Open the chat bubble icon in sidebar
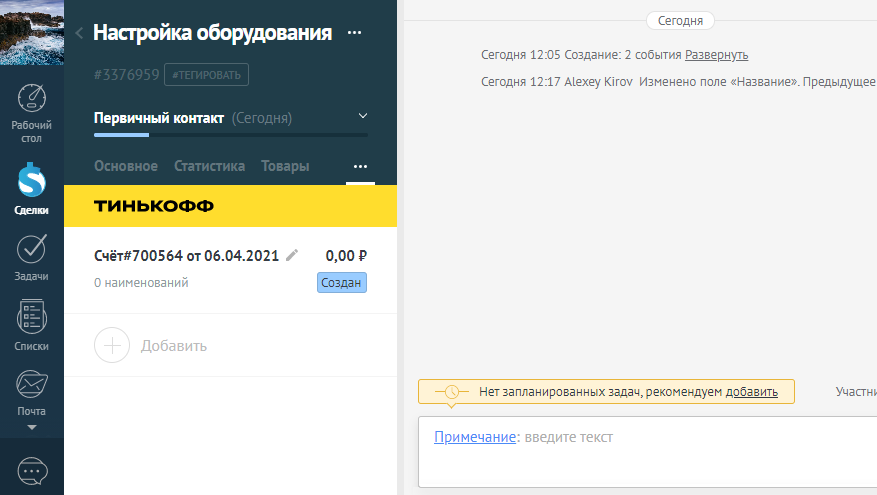The width and height of the screenshot is (877, 495). 32,471
